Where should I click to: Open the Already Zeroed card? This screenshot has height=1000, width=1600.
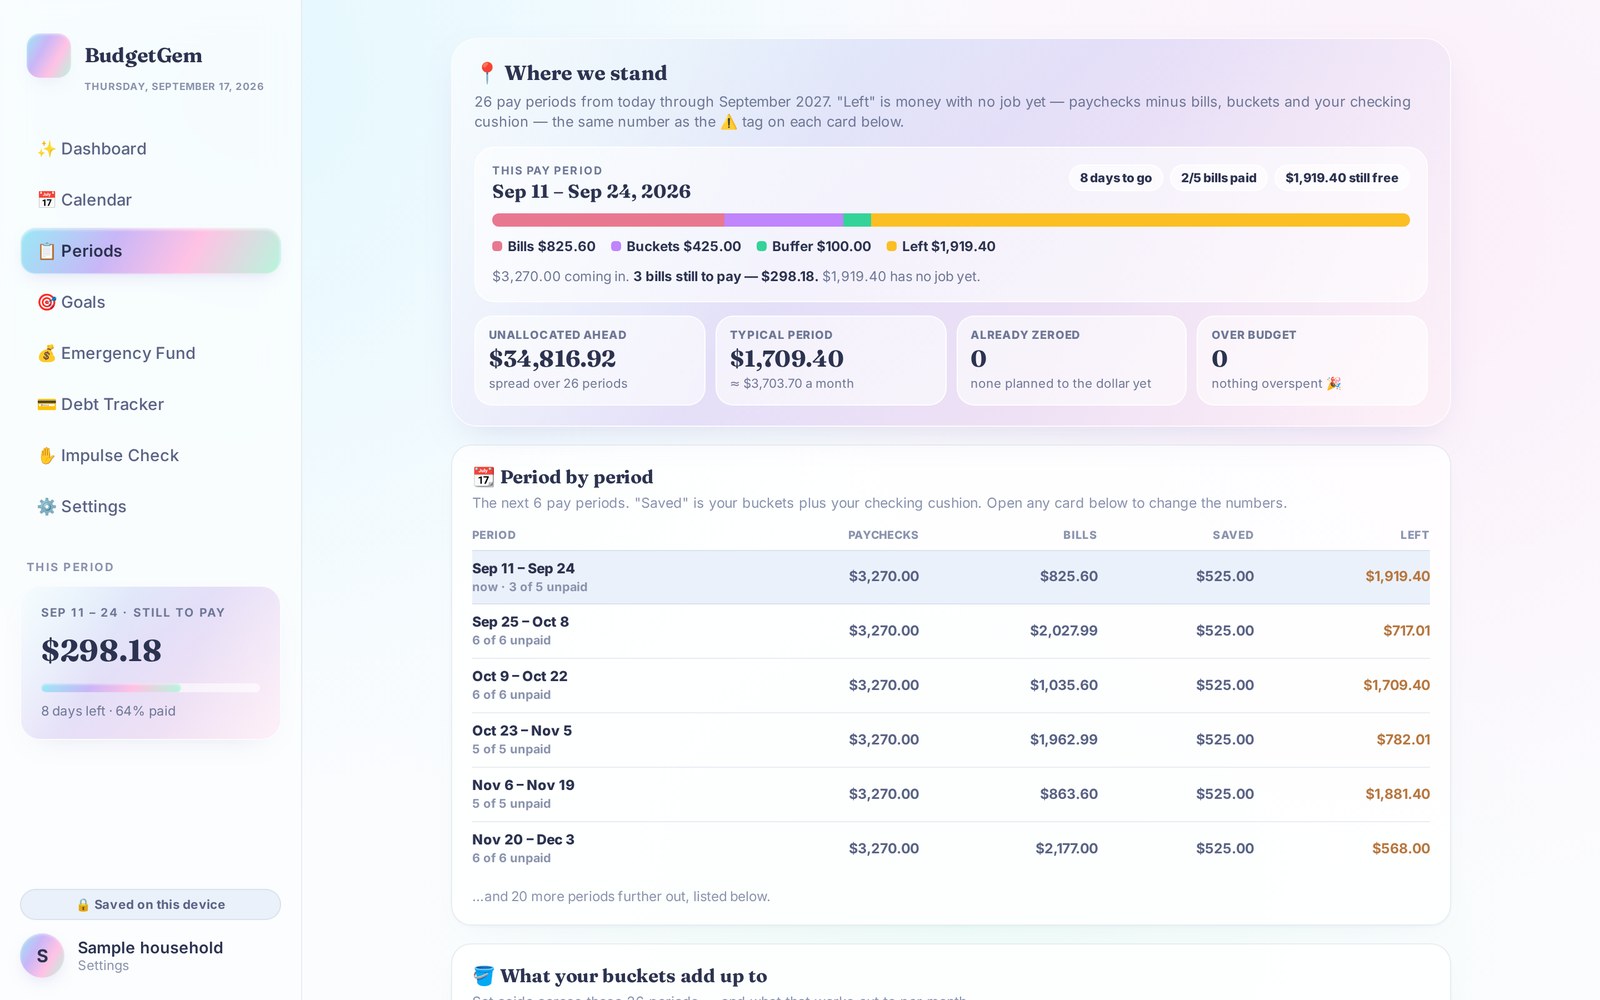click(x=1071, y=360)
